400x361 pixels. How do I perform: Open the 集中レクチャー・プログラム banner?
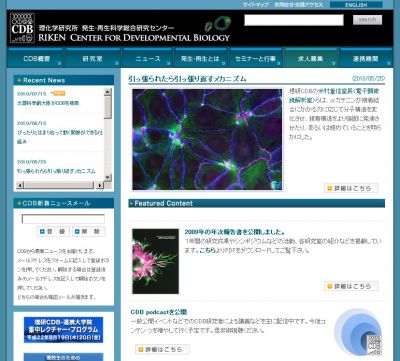click(63, 330)
